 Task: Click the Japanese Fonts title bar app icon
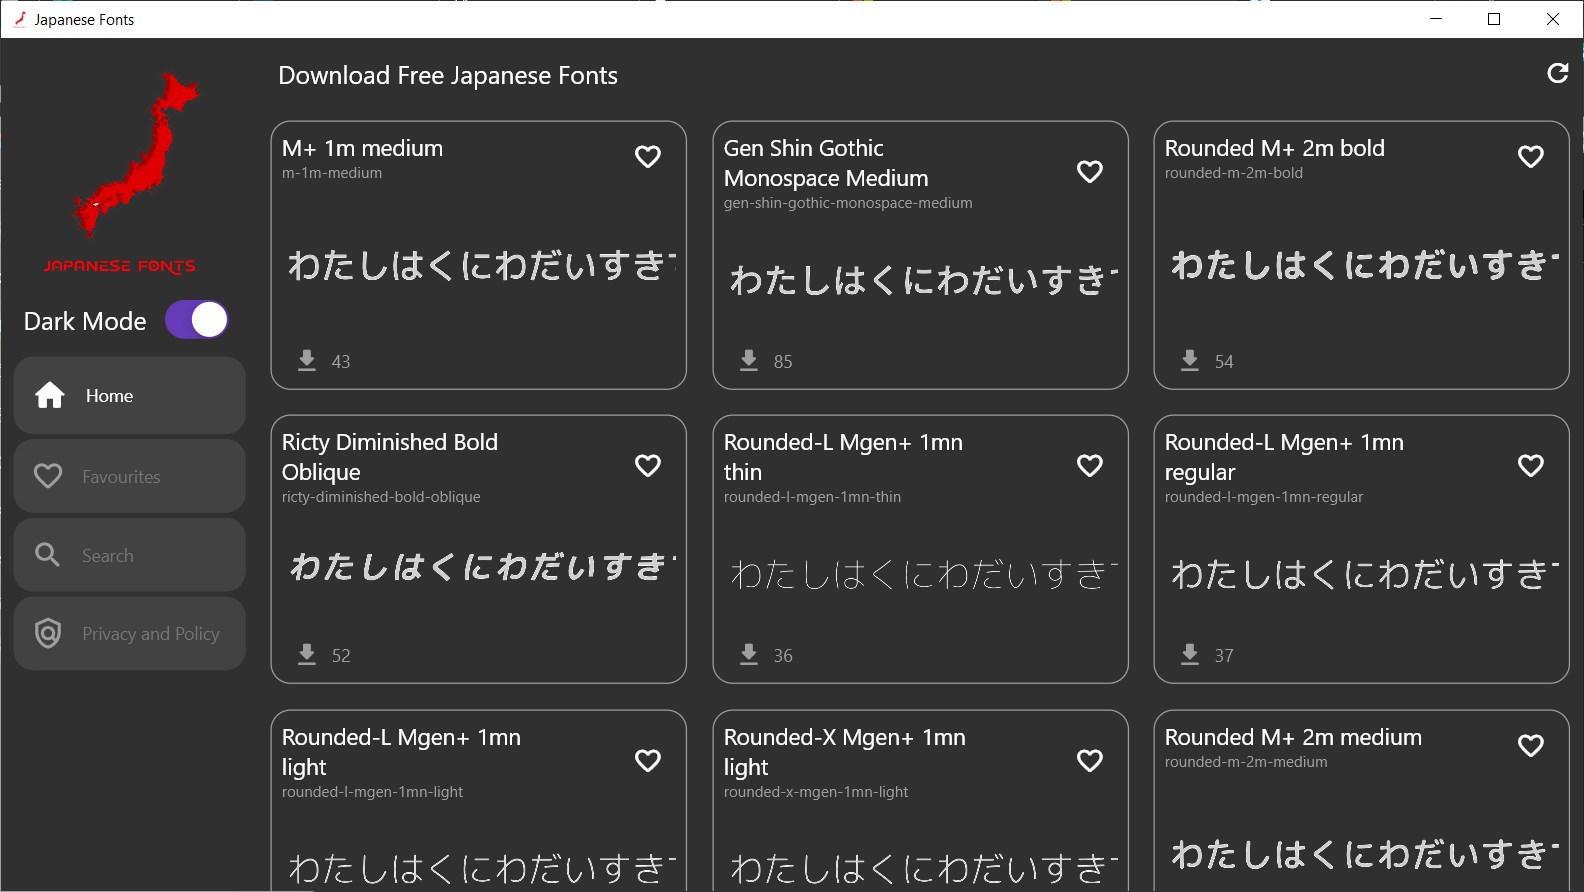tap(19, 19)
